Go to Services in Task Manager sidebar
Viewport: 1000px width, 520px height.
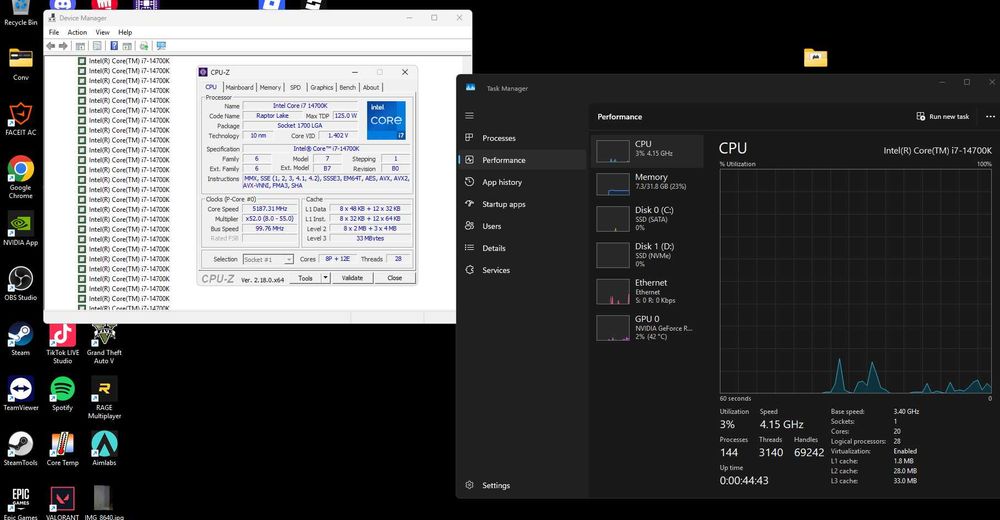click(522, 270)
